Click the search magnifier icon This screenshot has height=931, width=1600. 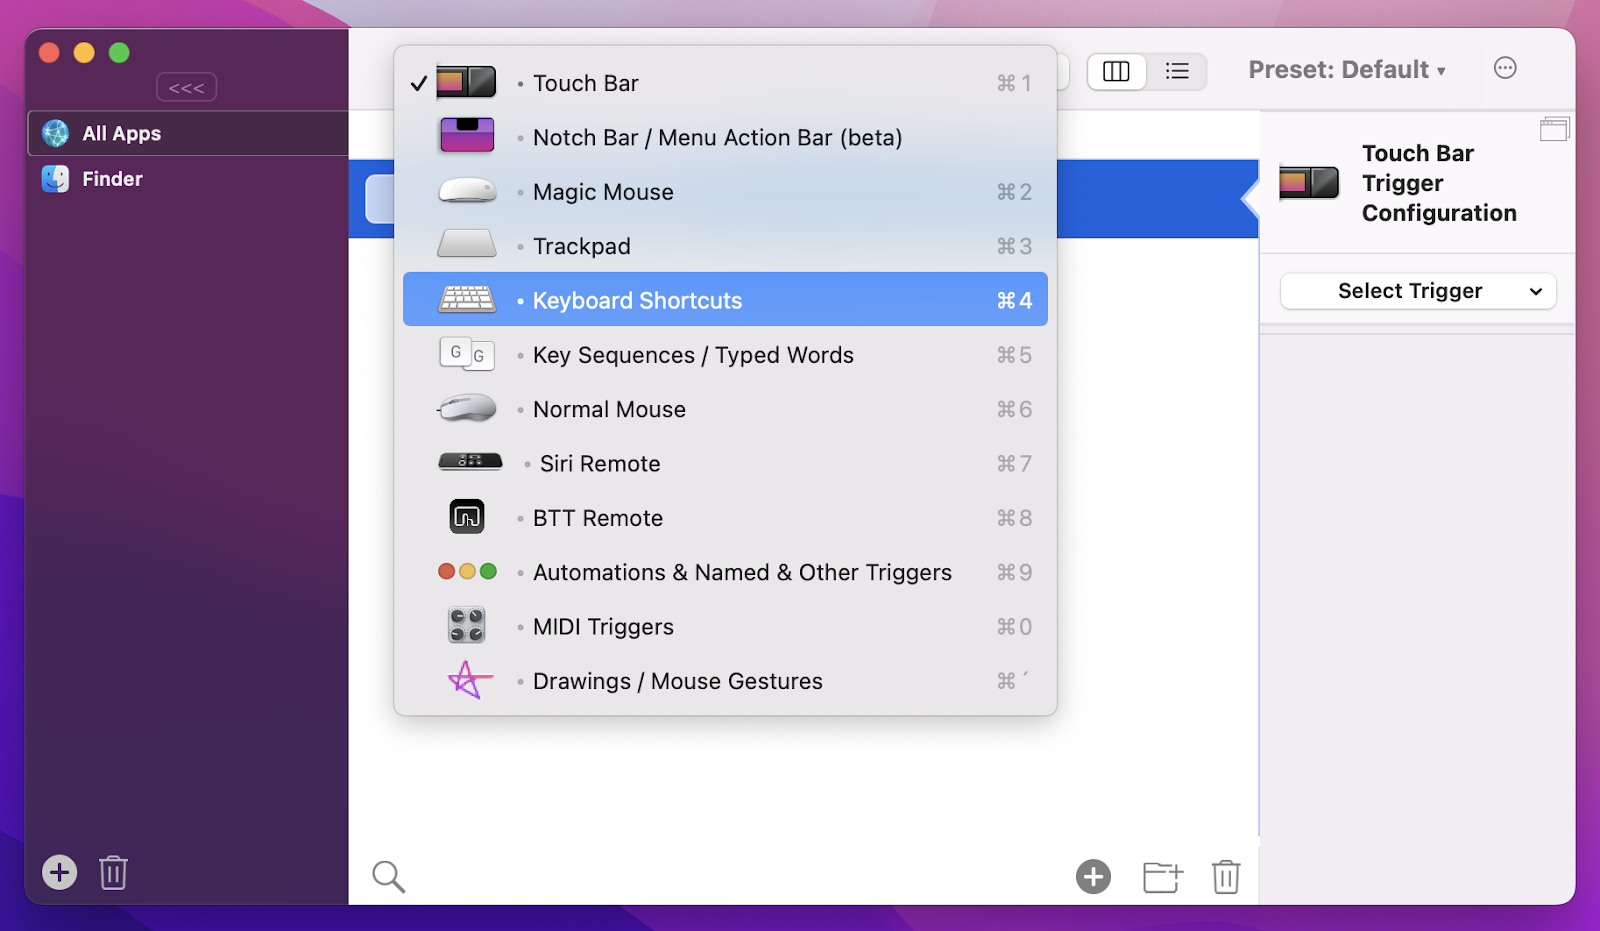(x=388, y=876)
